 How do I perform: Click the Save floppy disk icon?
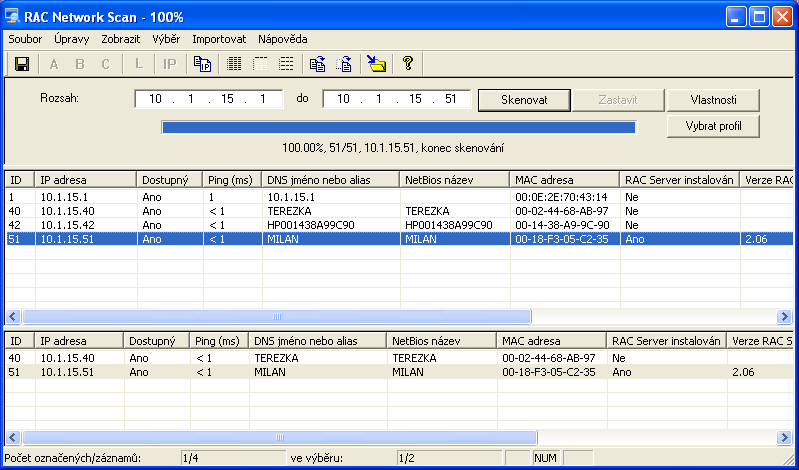coord(22,64)
